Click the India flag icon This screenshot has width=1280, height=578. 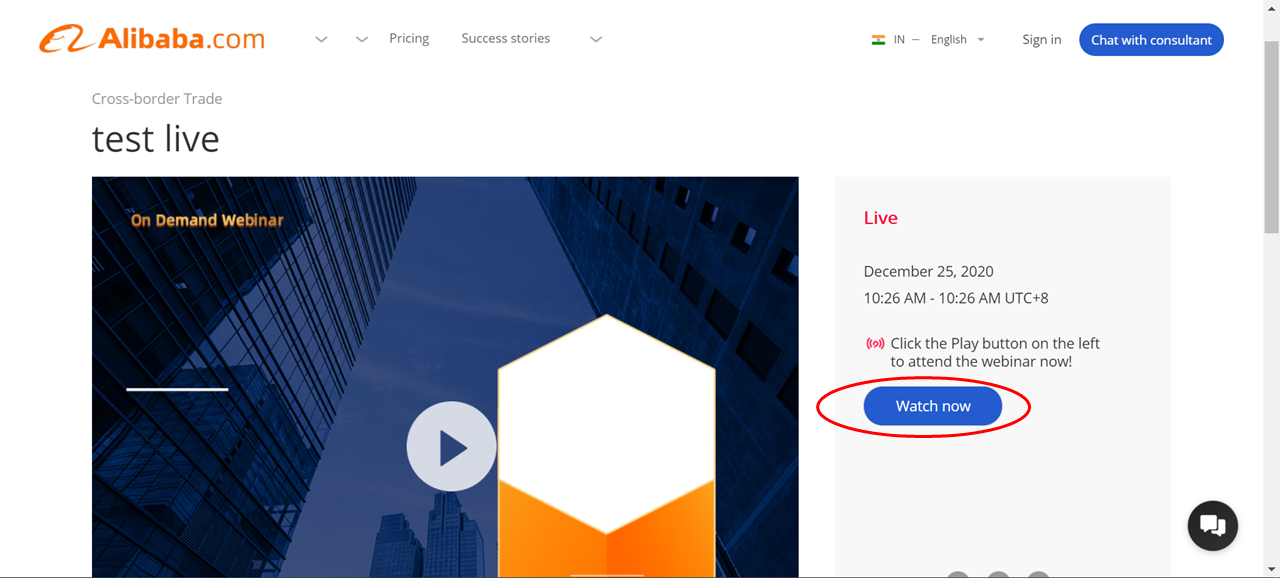pyautogui.click(x=878, y=40)
